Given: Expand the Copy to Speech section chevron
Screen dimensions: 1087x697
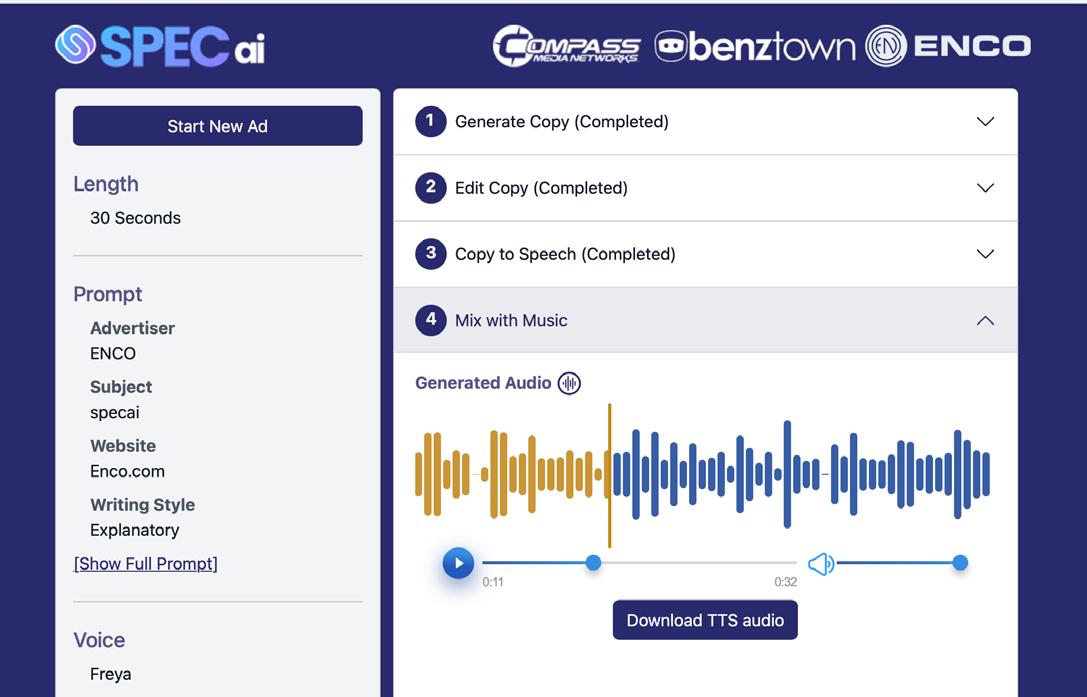Looking at the screenshot, I should click(x=985, y=254).
